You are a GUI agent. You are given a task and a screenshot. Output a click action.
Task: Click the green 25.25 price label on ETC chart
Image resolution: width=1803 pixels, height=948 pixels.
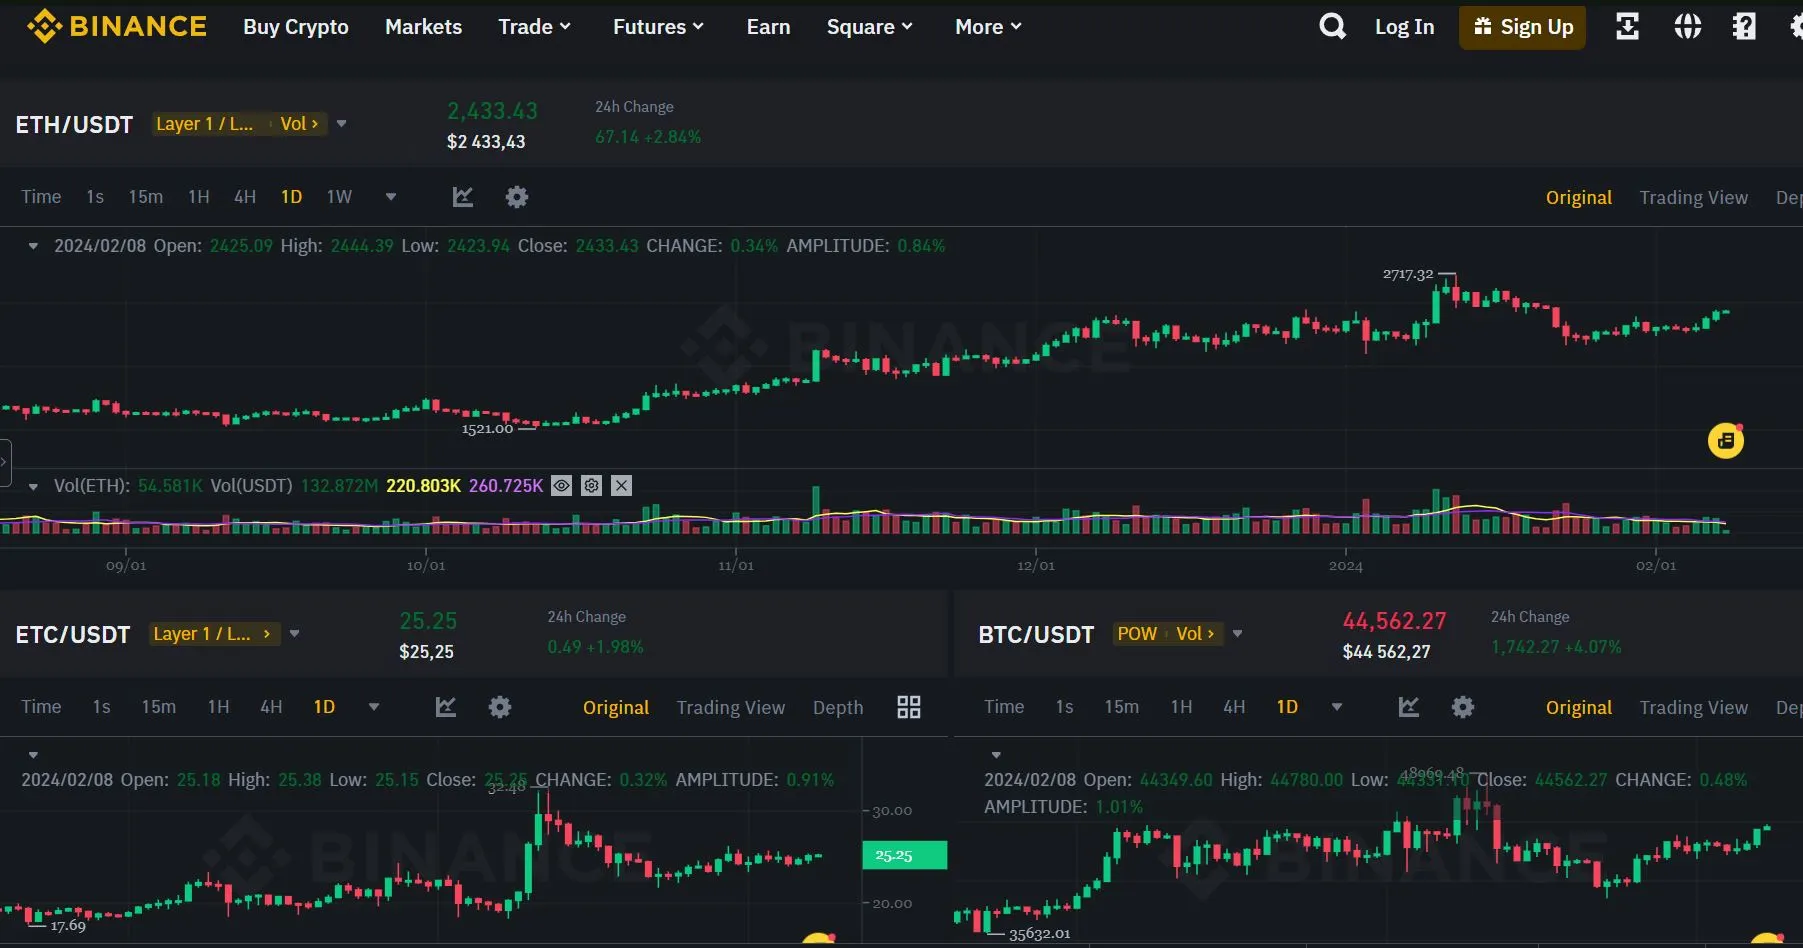pos(904,855)
